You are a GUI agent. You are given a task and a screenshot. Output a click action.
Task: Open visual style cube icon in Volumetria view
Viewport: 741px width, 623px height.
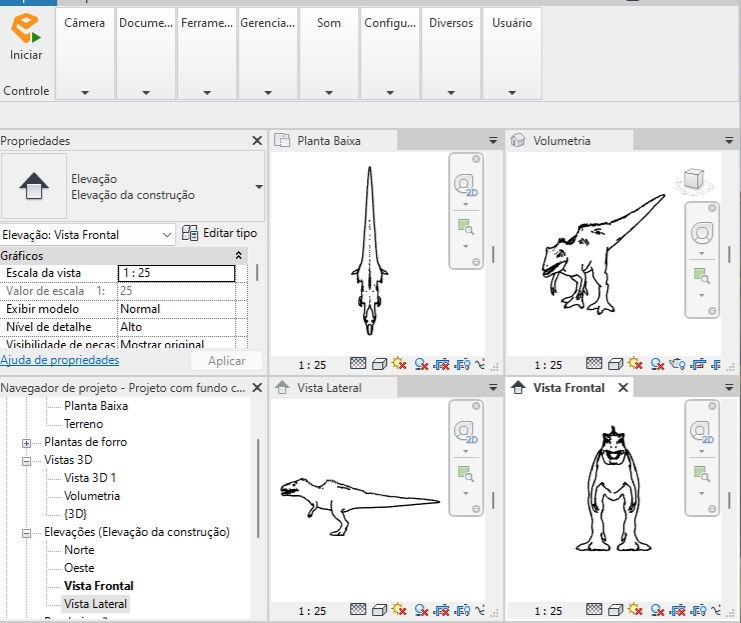click(615, 364)
